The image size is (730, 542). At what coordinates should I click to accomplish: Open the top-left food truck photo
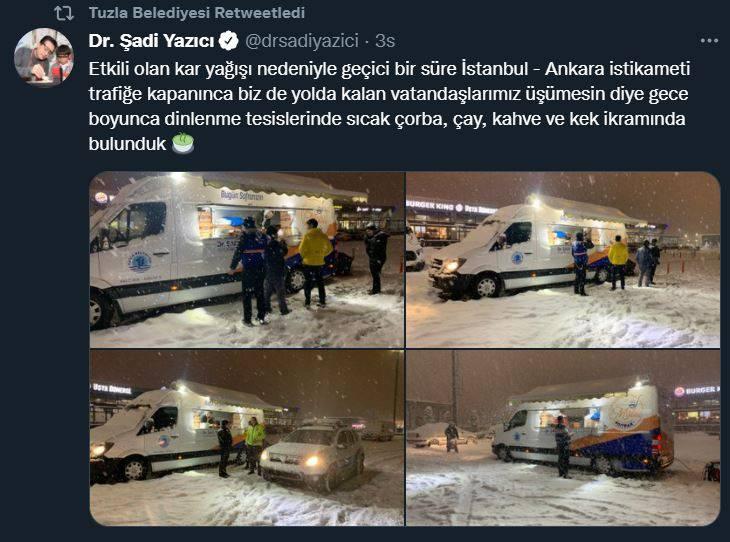[x=247, y=260]
